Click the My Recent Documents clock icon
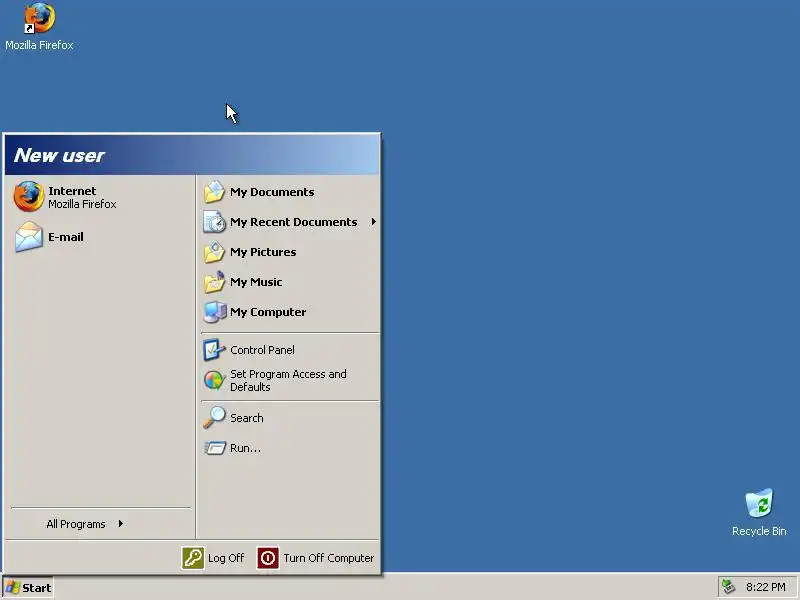The height and width of the screenshot is (600, 800). pyautogui.click(x=214, y=222)
